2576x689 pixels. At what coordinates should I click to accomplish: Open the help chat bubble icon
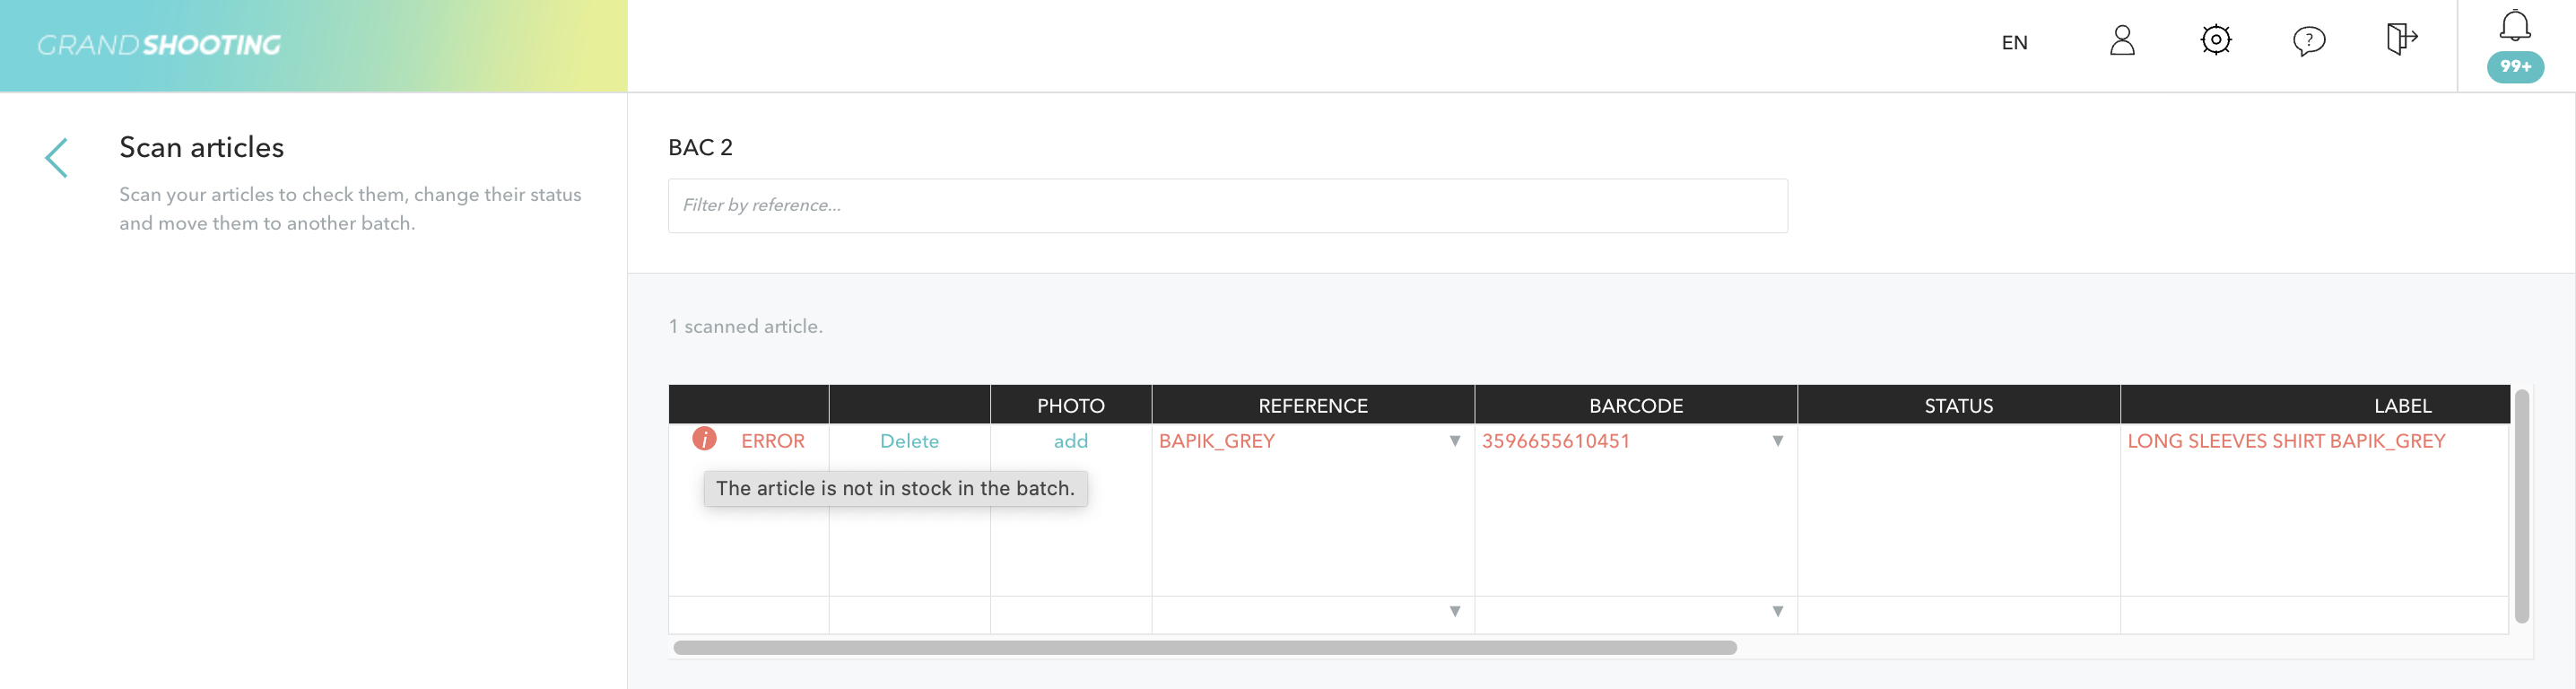2308,41
